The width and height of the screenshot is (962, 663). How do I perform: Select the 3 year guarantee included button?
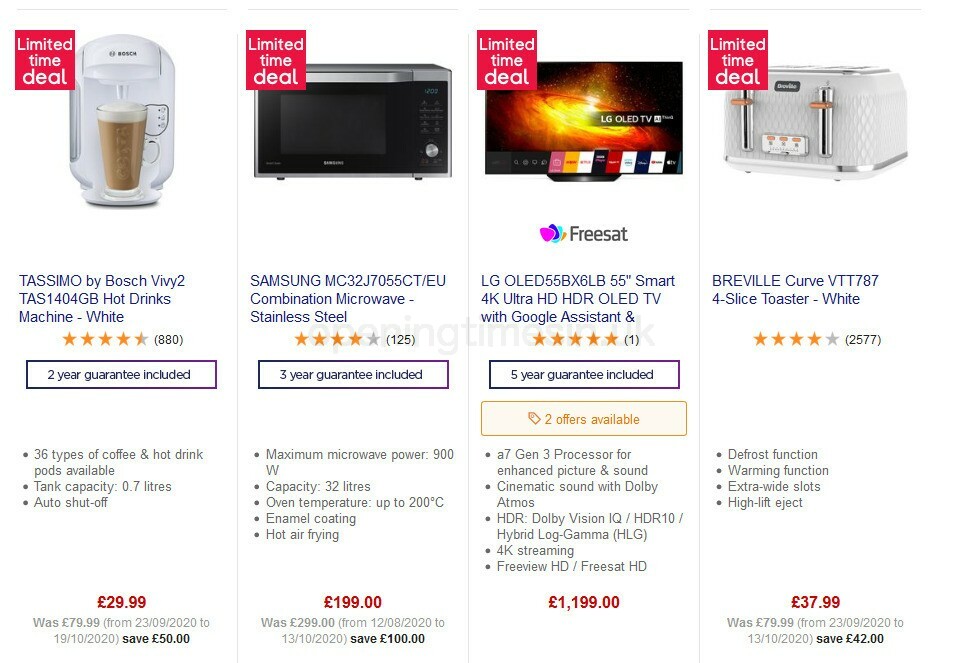[352, 374]
